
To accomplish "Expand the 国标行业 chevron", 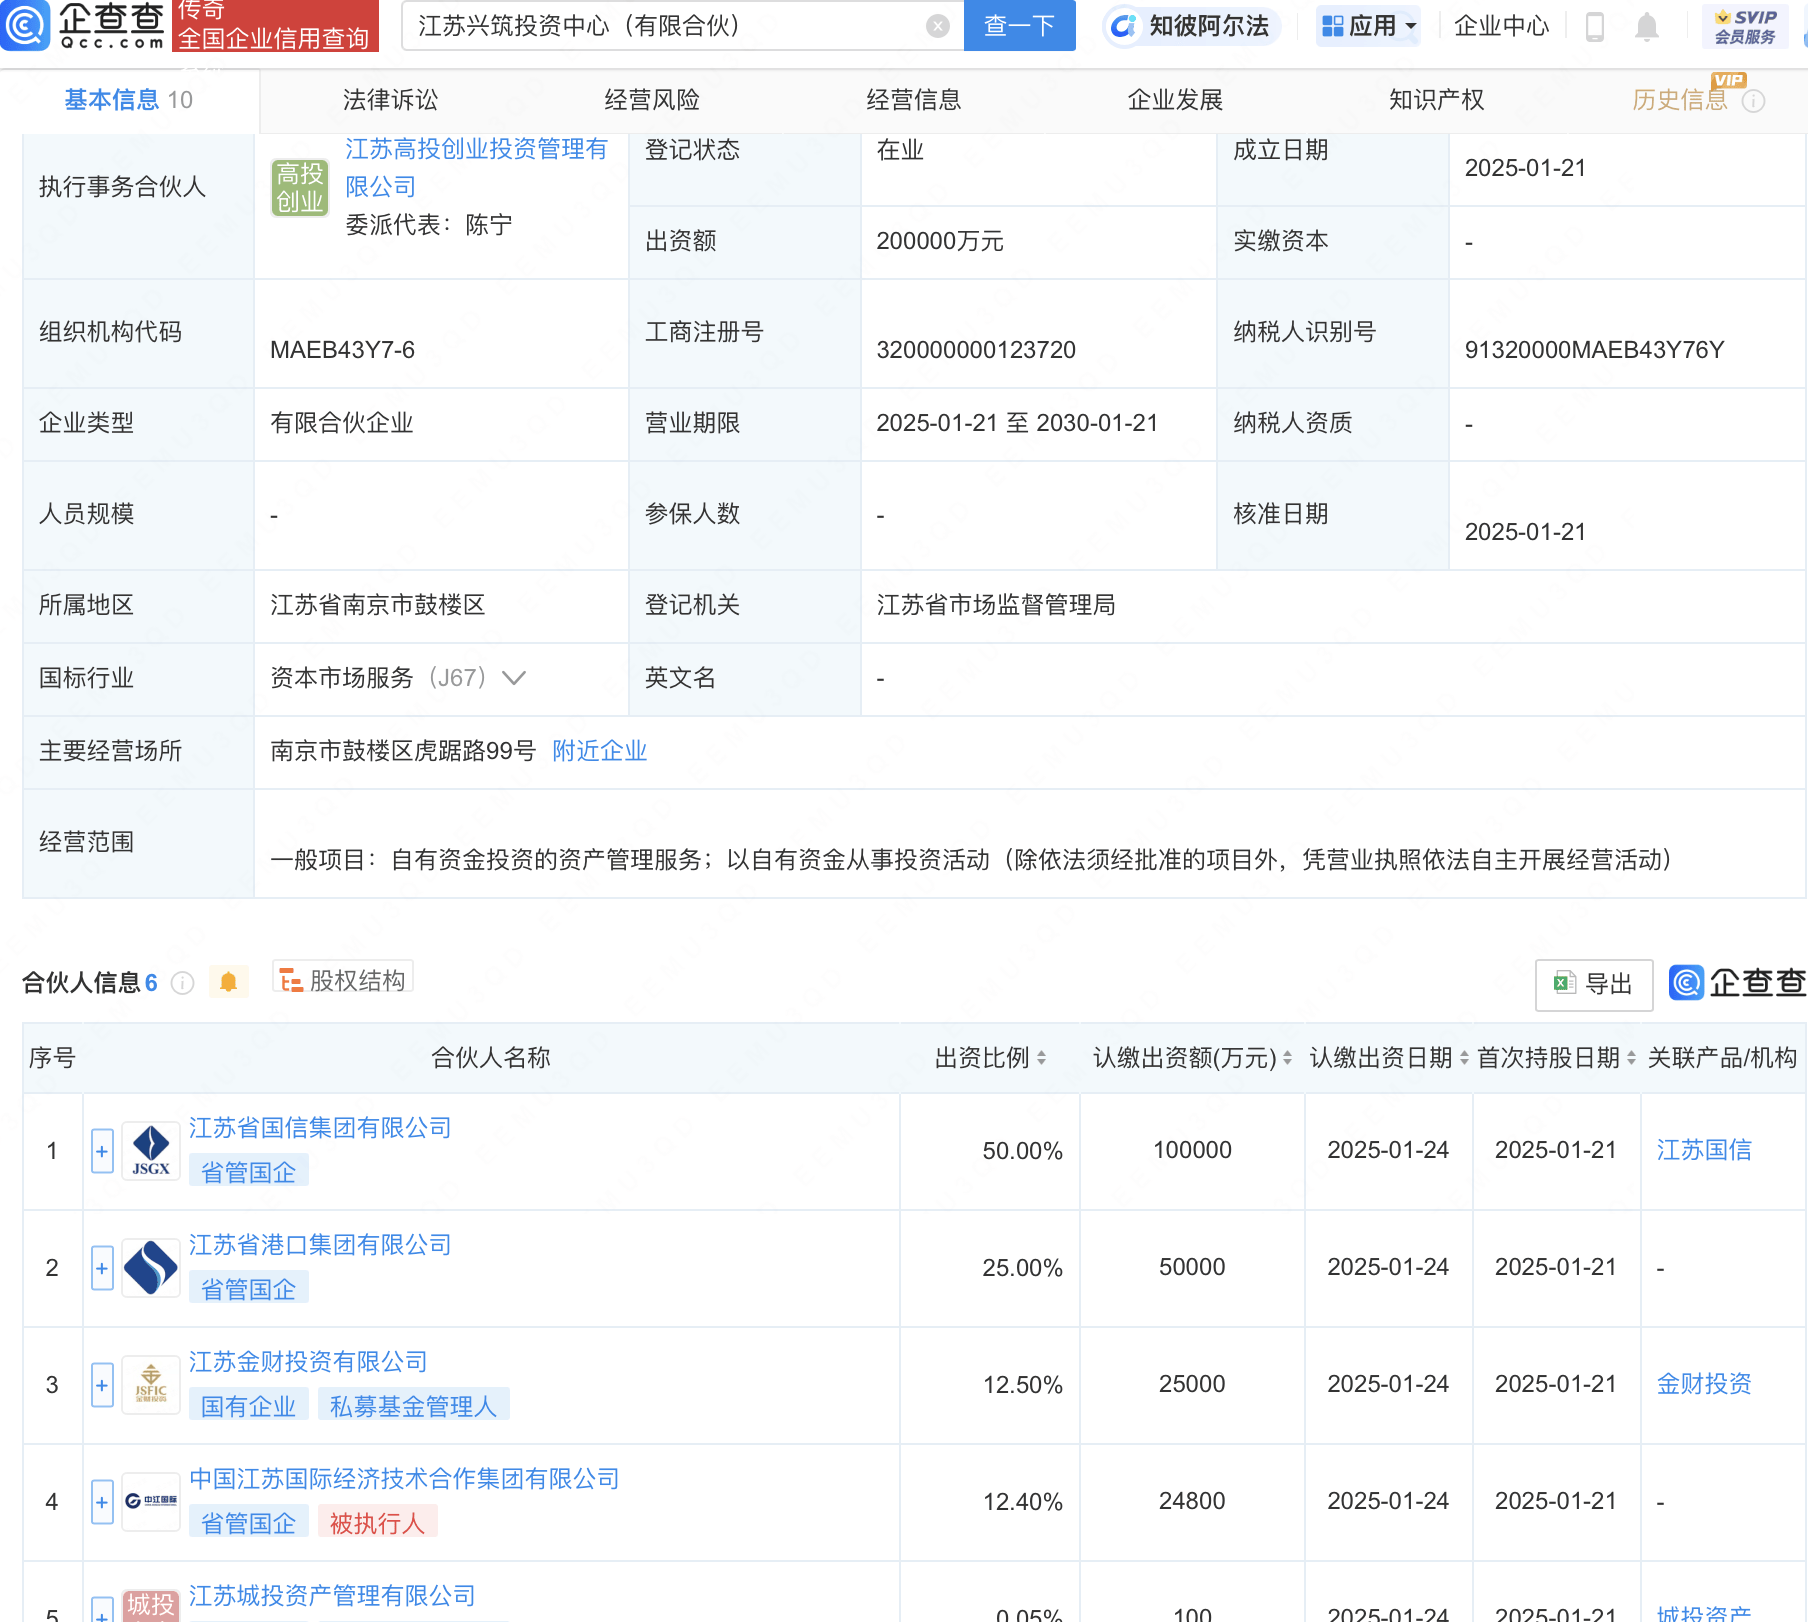I will pyautogui.click(x=514, y=678).
